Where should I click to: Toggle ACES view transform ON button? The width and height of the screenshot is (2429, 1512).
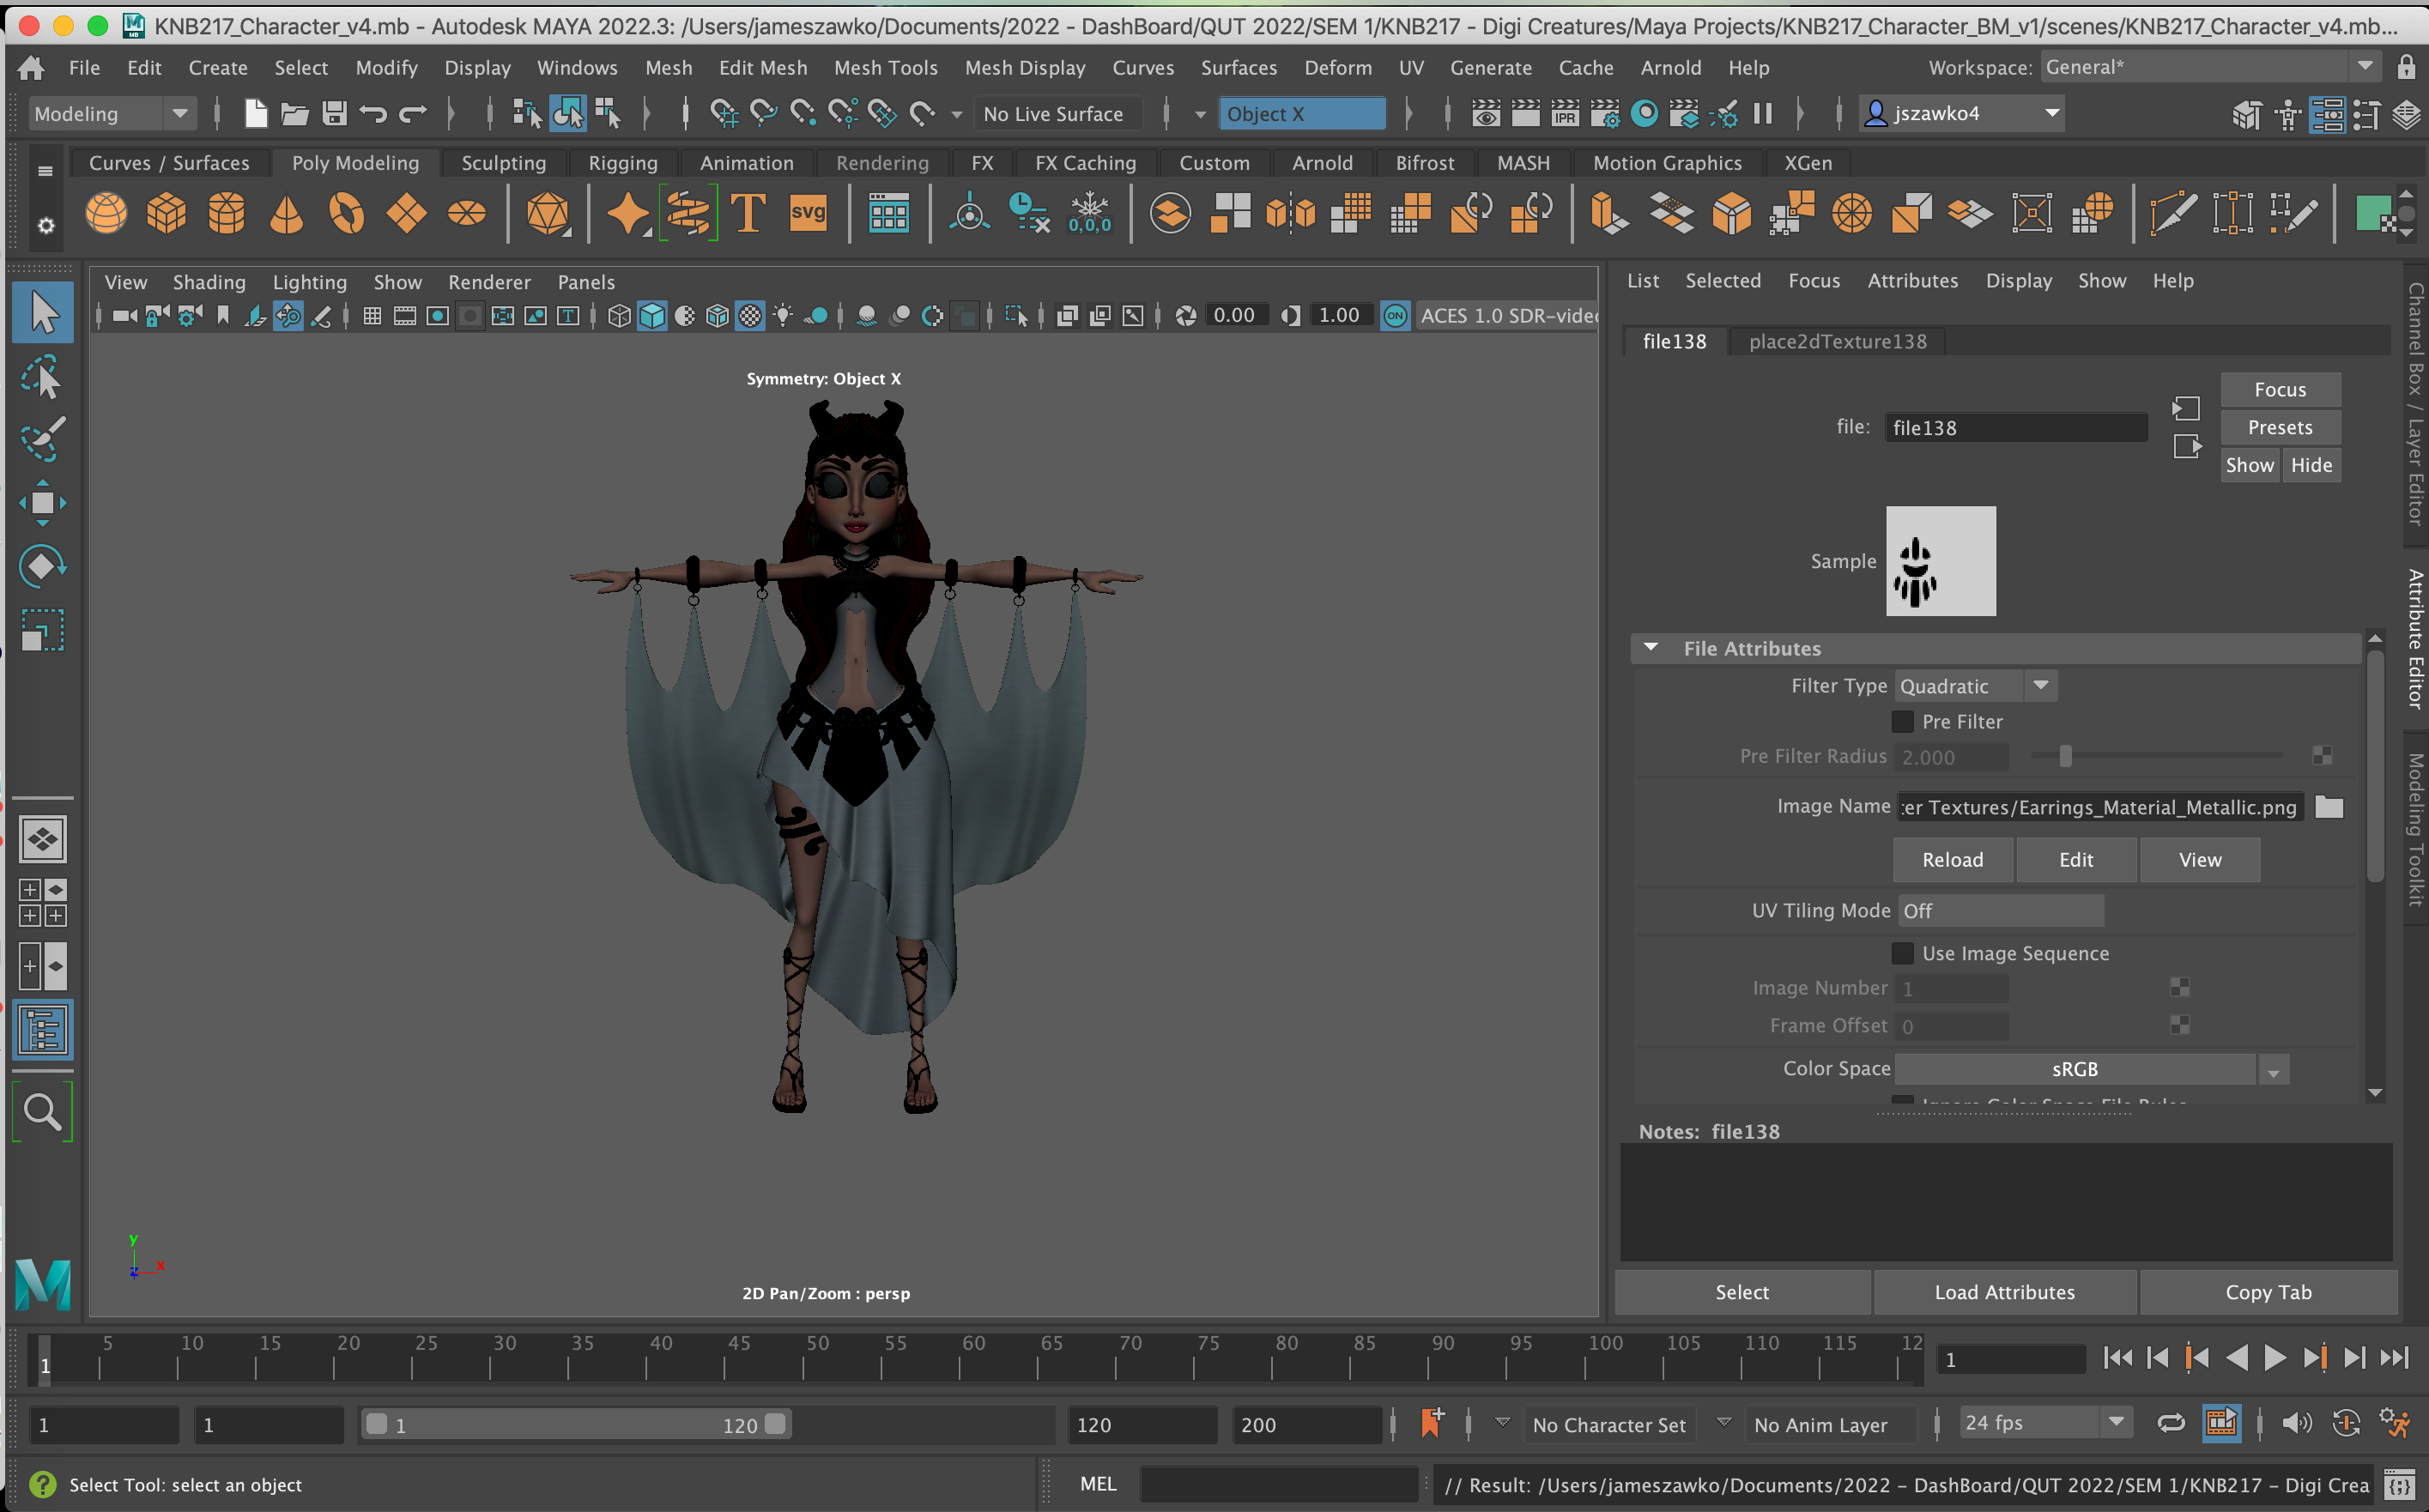coord(1394,316)
